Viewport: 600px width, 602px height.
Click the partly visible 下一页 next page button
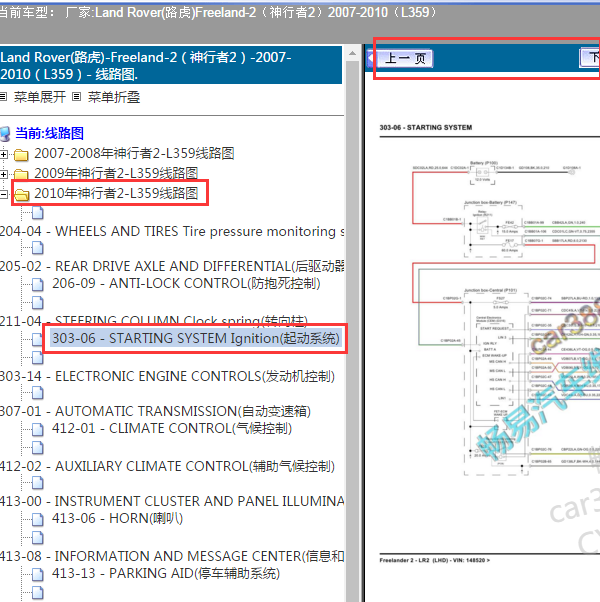(x=590, y=58)
